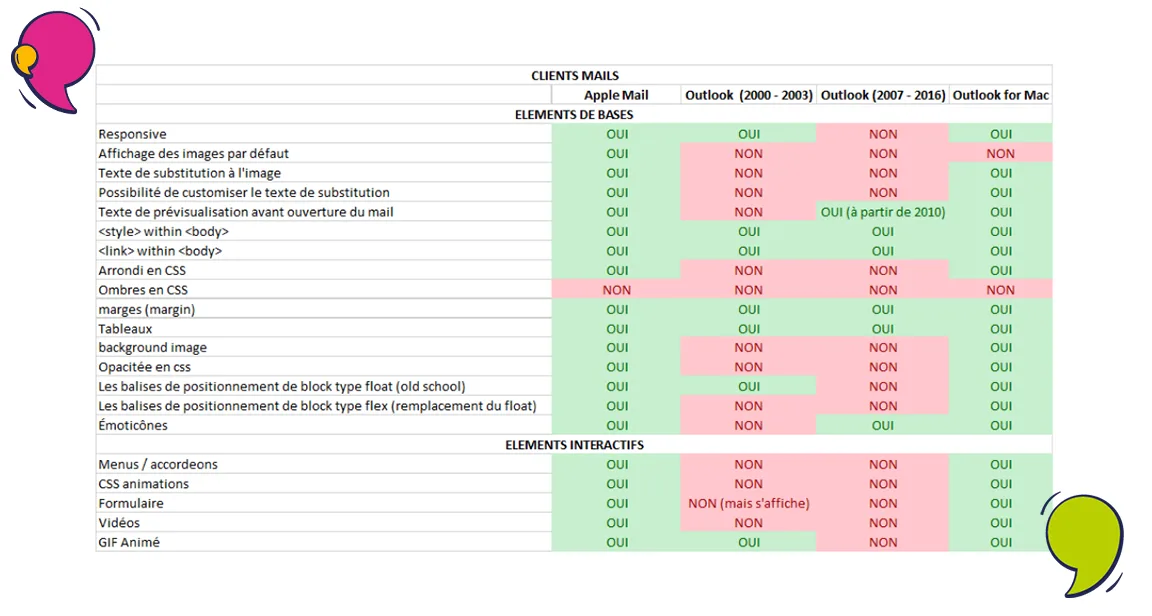Click the ELEMENTS INTERACTIFS section heading

tap(575, 445)
